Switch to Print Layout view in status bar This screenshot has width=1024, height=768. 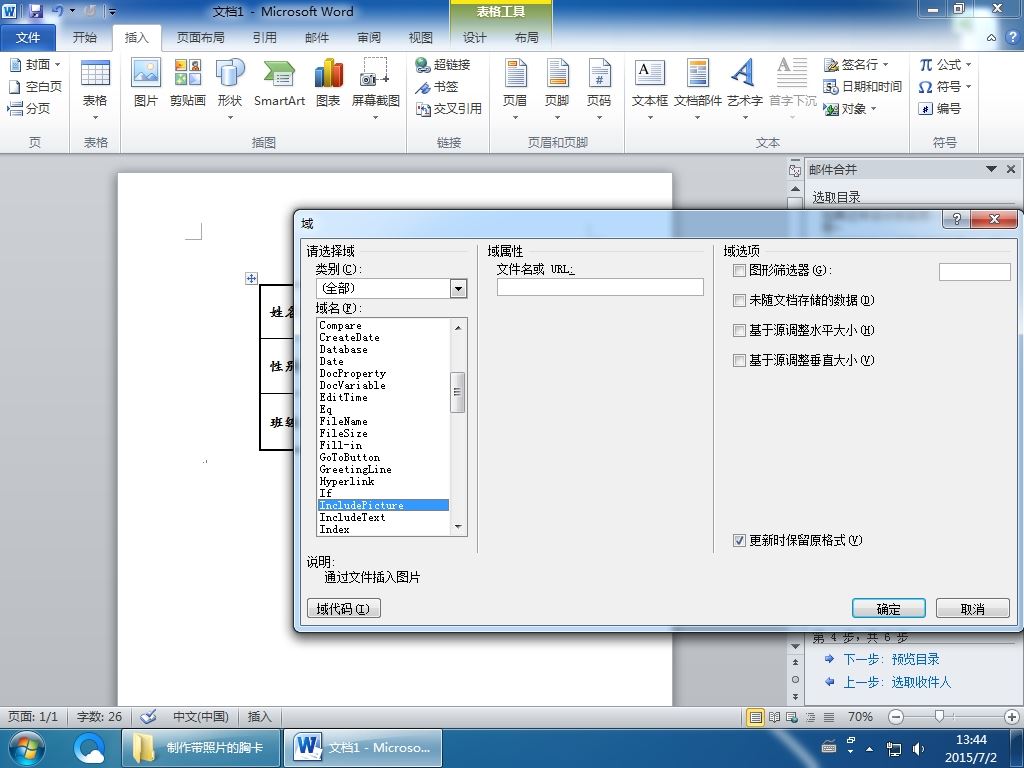756,717
